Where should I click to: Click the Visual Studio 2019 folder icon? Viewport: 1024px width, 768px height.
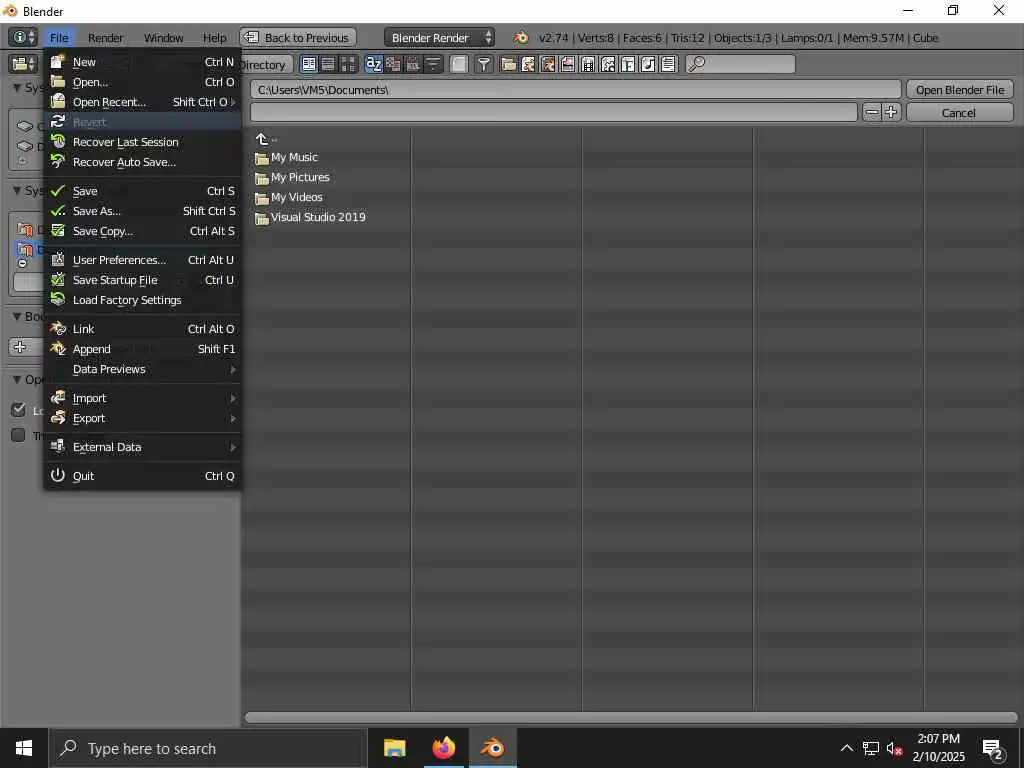(x=262, y=219)
